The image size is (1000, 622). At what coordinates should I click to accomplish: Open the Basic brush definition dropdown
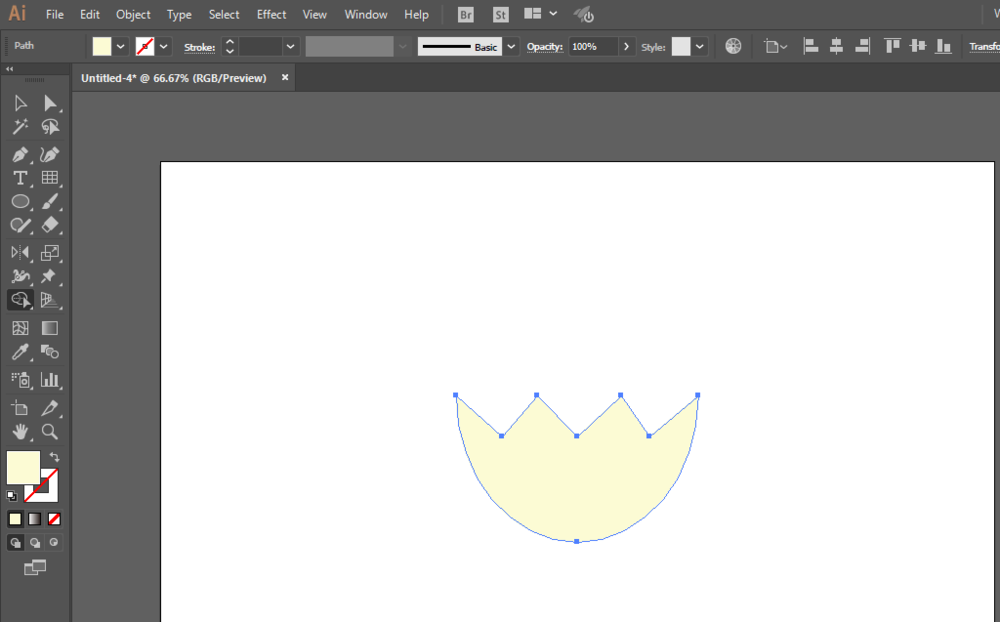click(x=511, y=47)
